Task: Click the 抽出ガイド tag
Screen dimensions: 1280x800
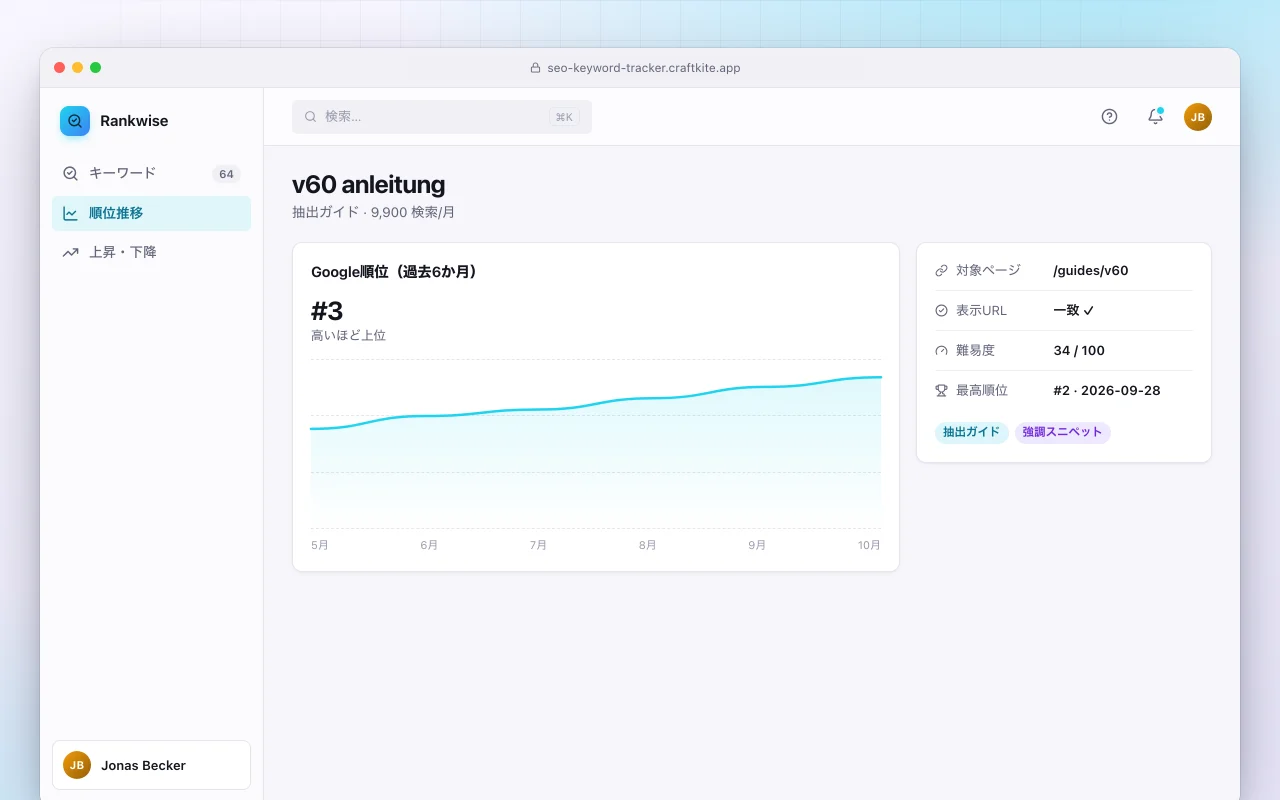Action: [x=972, y=432]
